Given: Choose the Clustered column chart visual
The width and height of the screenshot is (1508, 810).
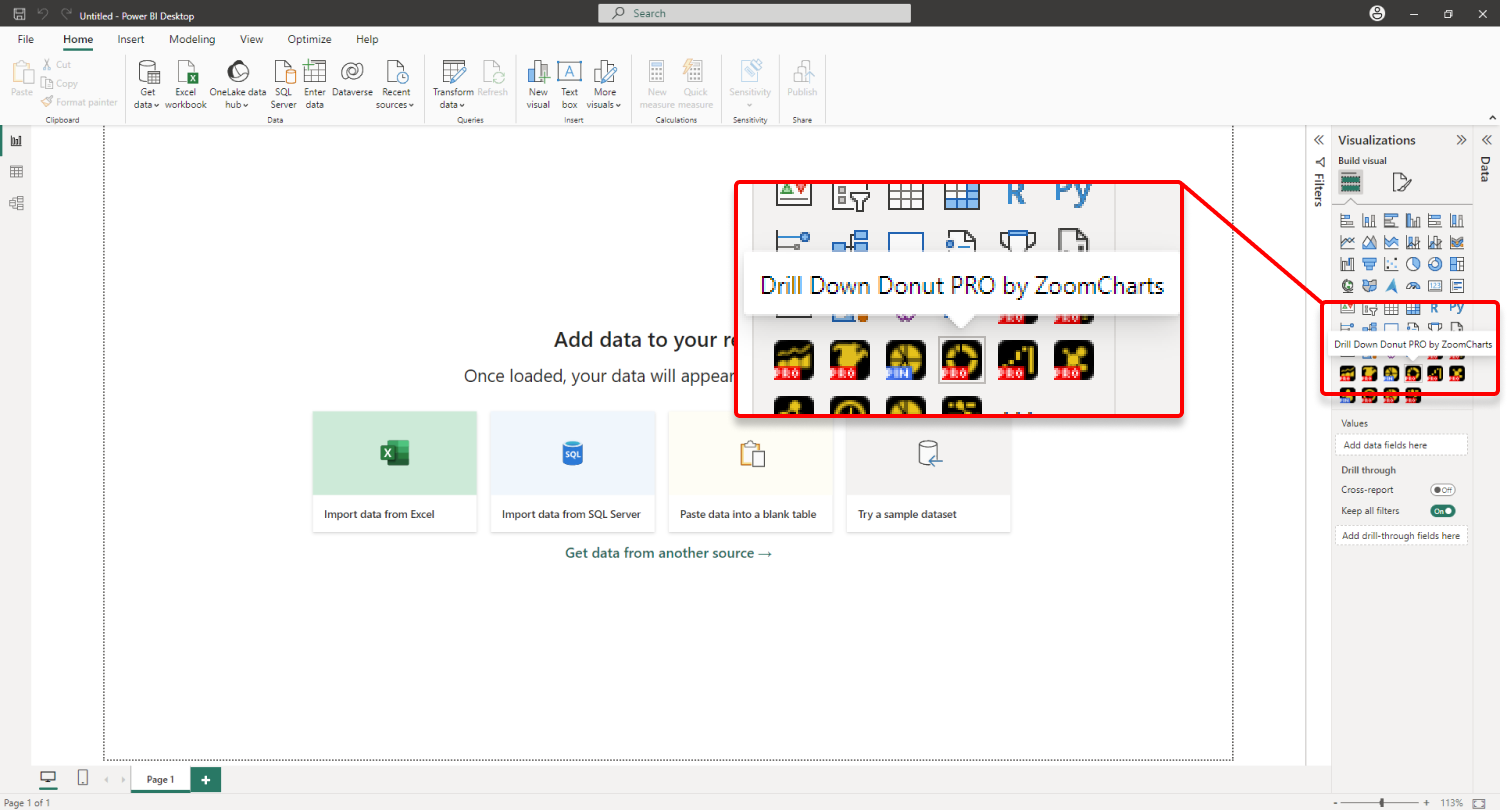Looking at the screenshot, I should pyautogui.click(x=1413, y=221).
